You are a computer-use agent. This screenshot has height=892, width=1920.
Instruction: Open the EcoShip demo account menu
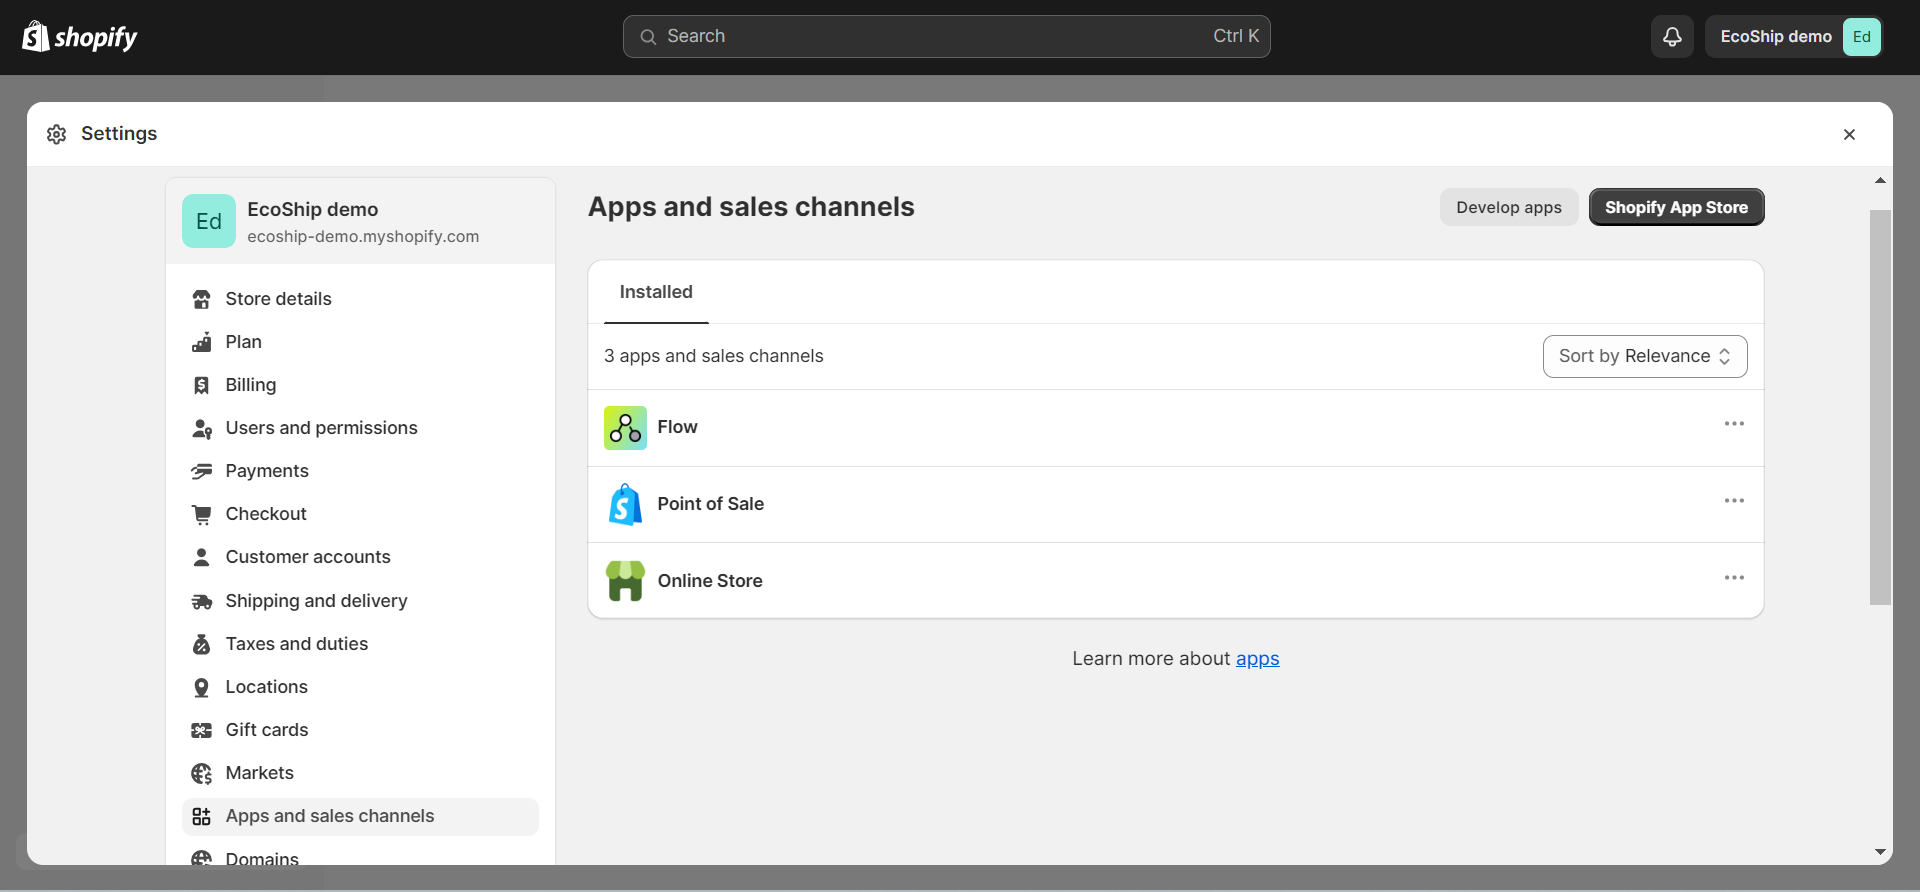[x=1794, y=37]
